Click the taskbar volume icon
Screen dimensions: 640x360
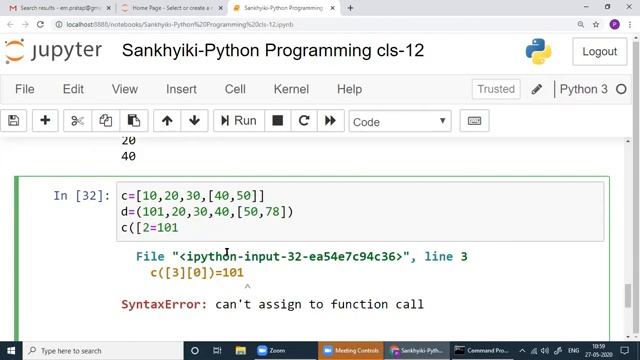click(x=545, y=351)
